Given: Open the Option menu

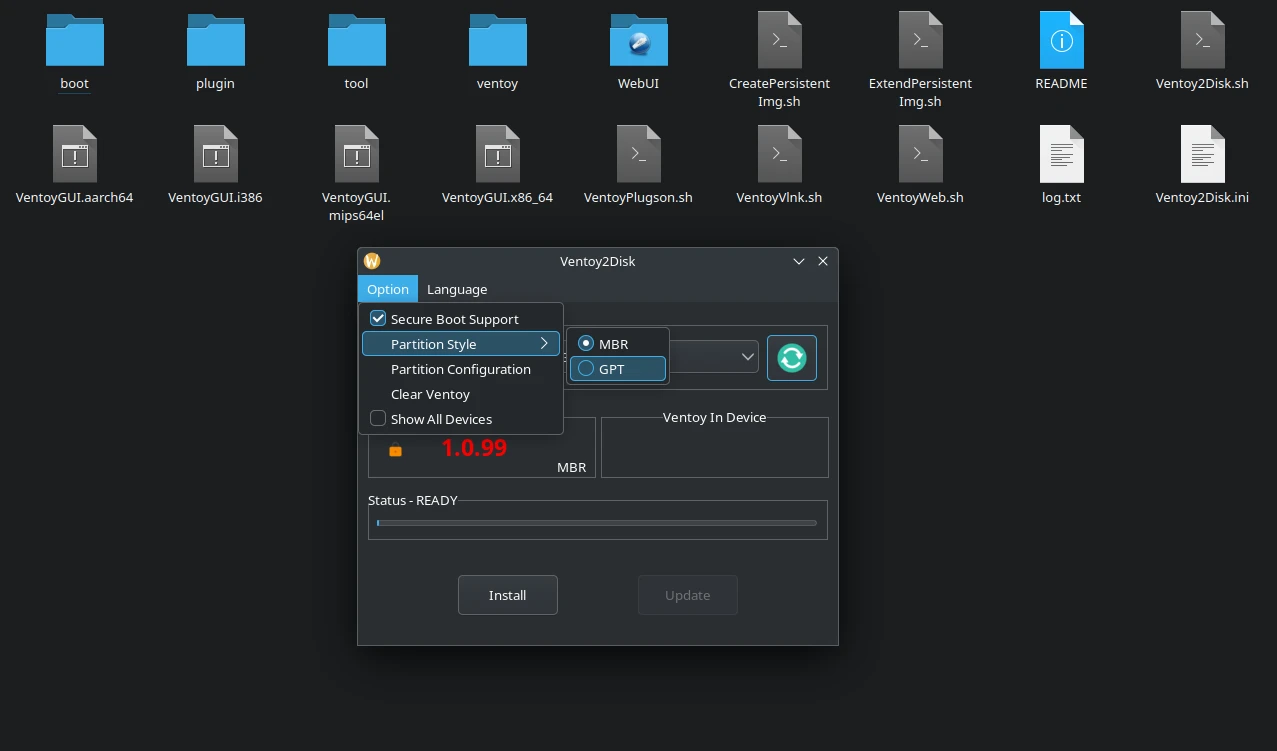Looking at the screenshot, I should pyautogui.click(x=388, y=289).
